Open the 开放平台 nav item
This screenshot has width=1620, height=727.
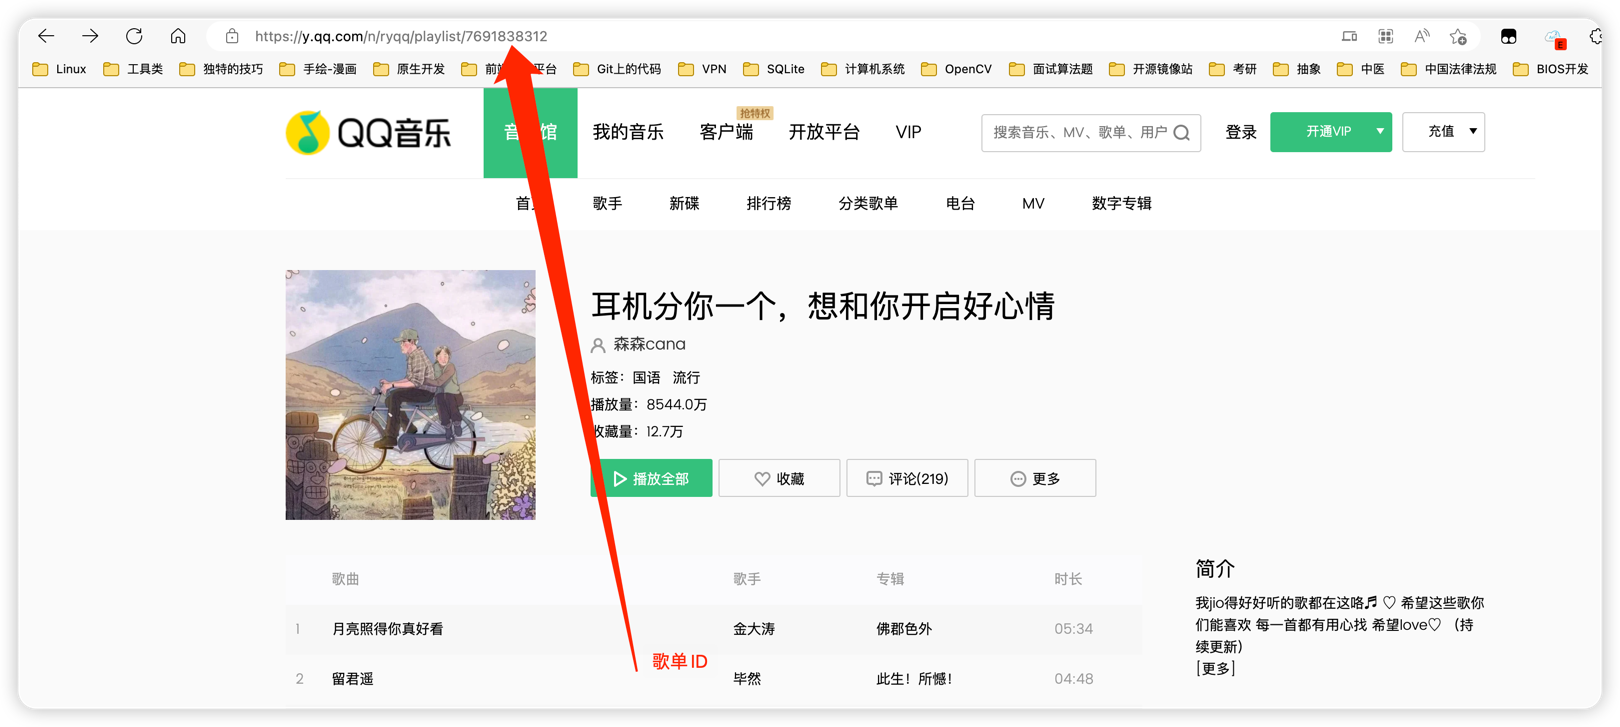pyautogui.click(x=824, y=132)
